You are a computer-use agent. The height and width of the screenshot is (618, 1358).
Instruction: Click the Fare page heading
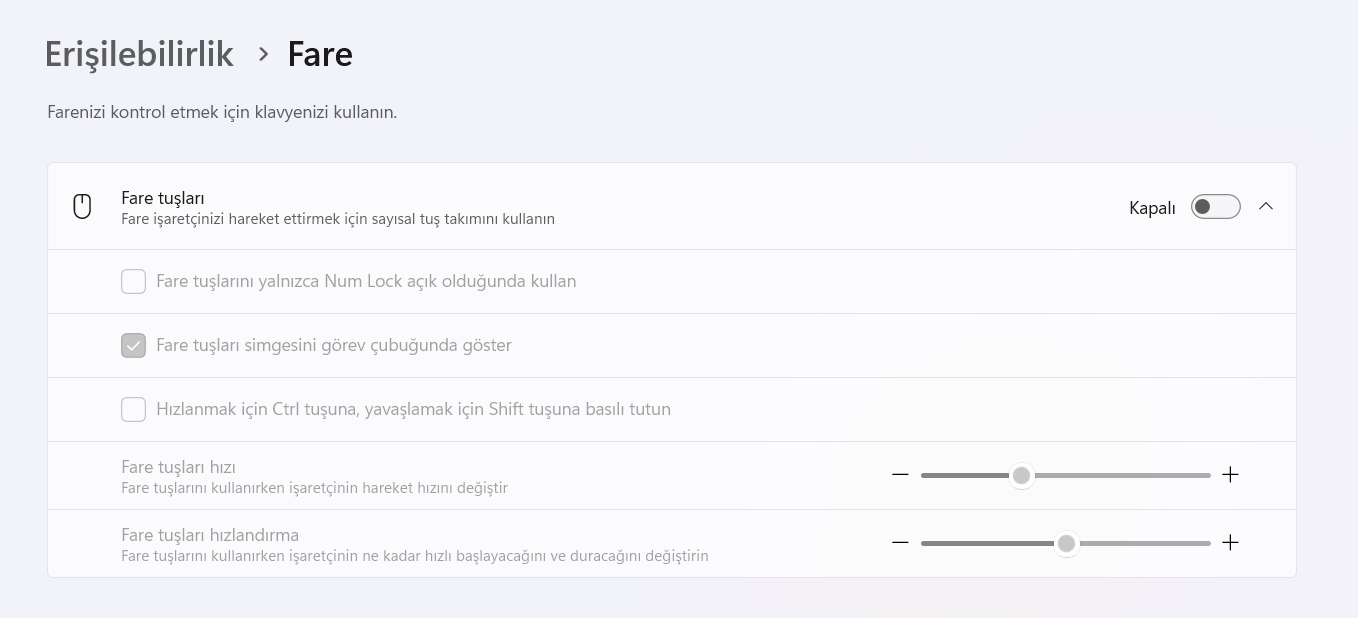coord(320,54)
